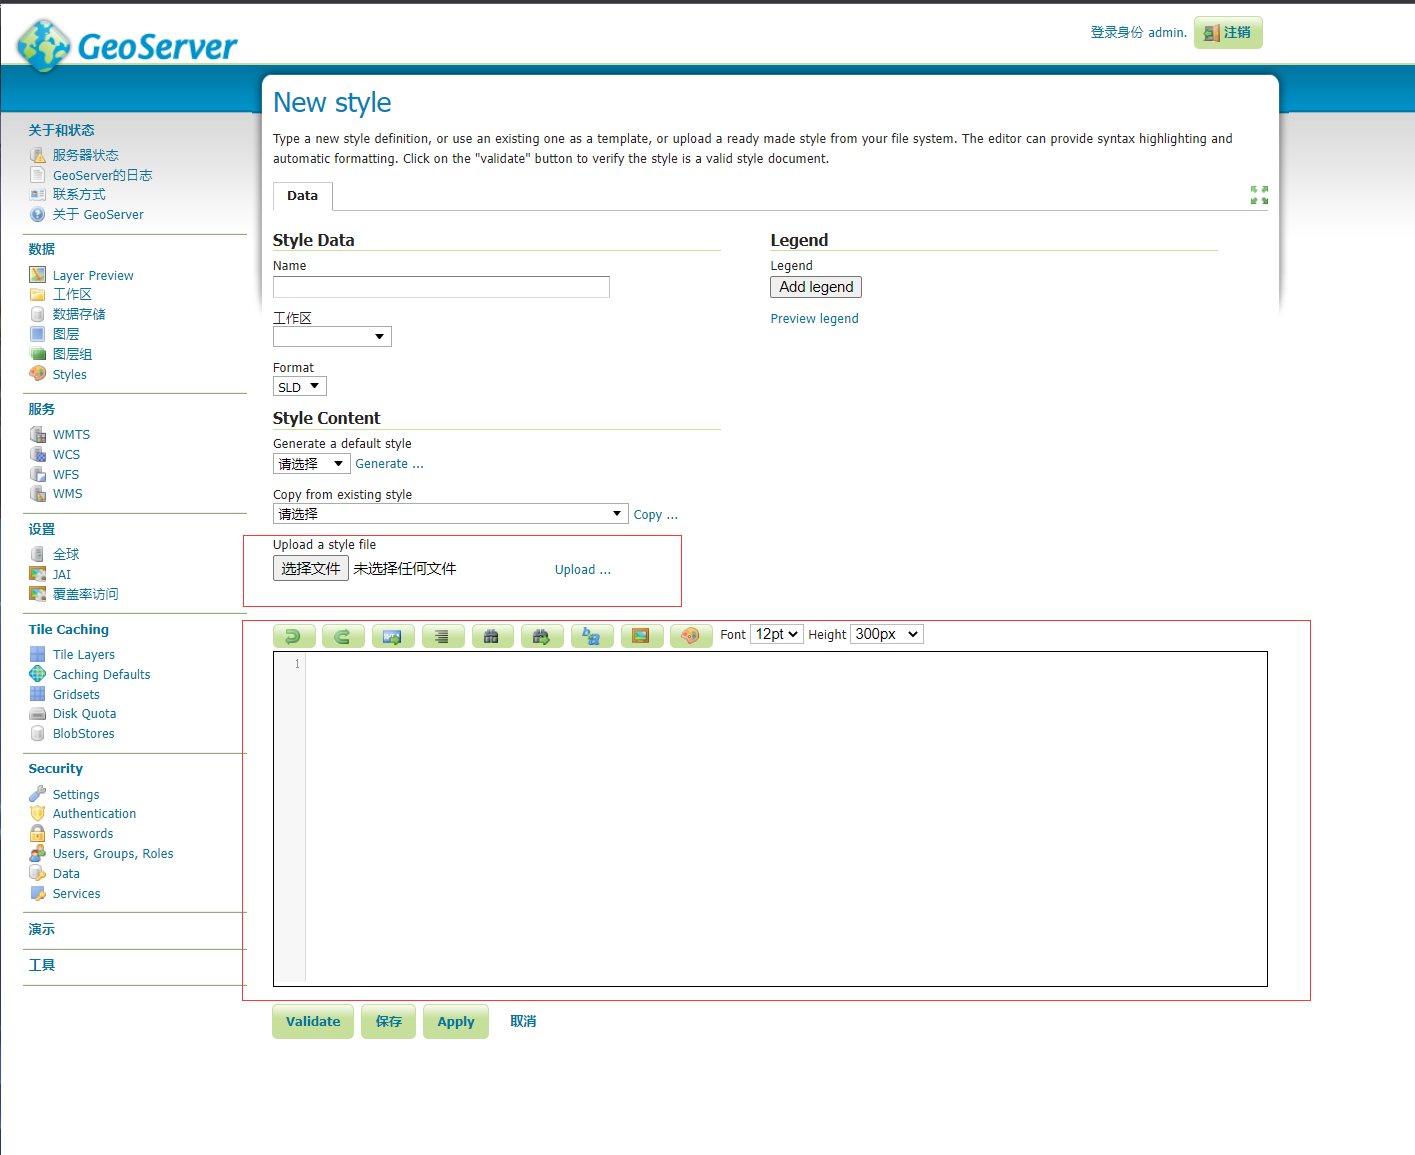Viewport: 1415px width, 1155px height.
Task: Select the Data tab
Action: point(302,196)
